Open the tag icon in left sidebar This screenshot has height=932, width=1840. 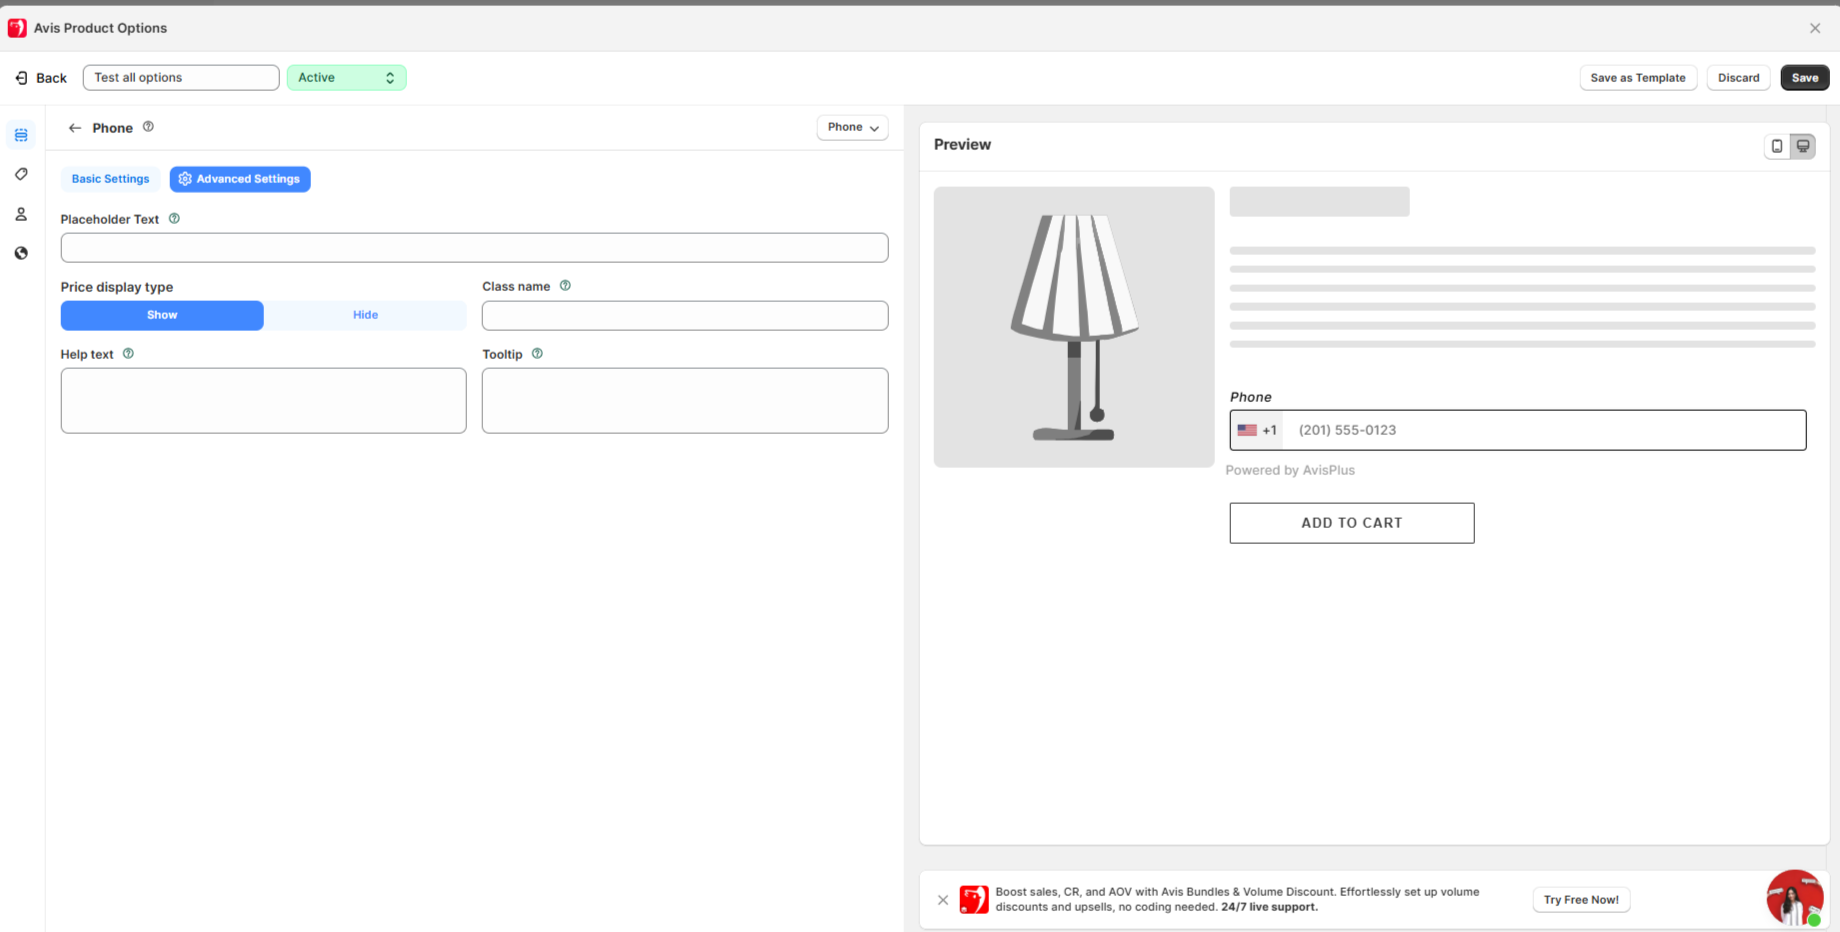21,174
